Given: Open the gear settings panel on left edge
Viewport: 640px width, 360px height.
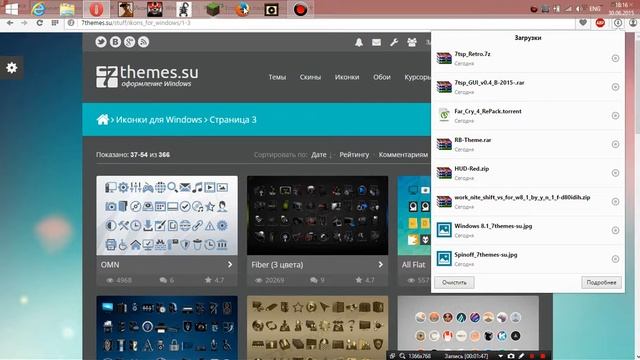Looking at the screenshot, I should click(x=11, y=67).
